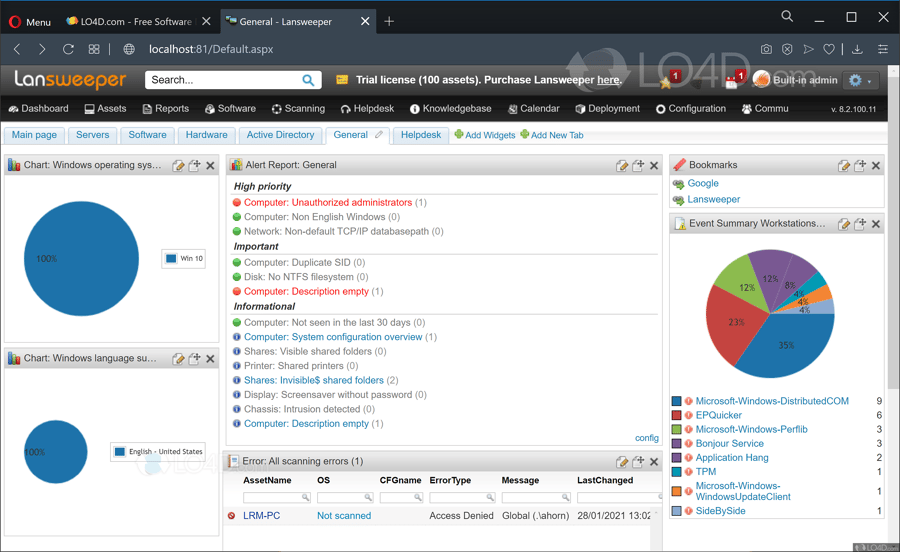The height and width of the screenshot is (552, 900).
Task: Follow the 'here' purchase link
Action: coord(608,80)
